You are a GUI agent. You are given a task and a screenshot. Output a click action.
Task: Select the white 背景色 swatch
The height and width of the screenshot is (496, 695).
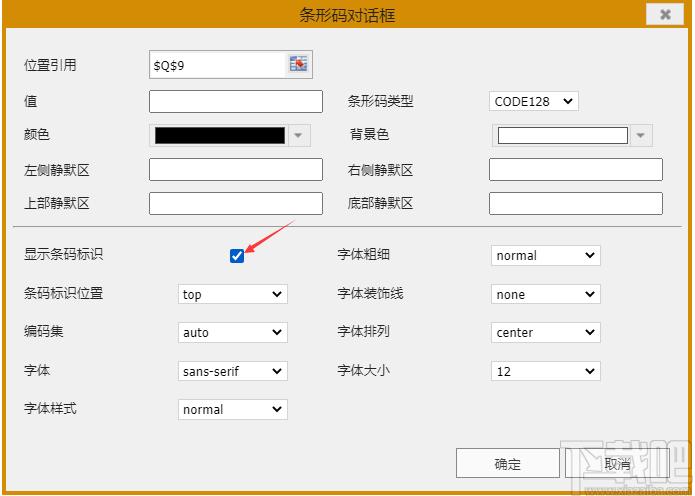pos(562,135)
